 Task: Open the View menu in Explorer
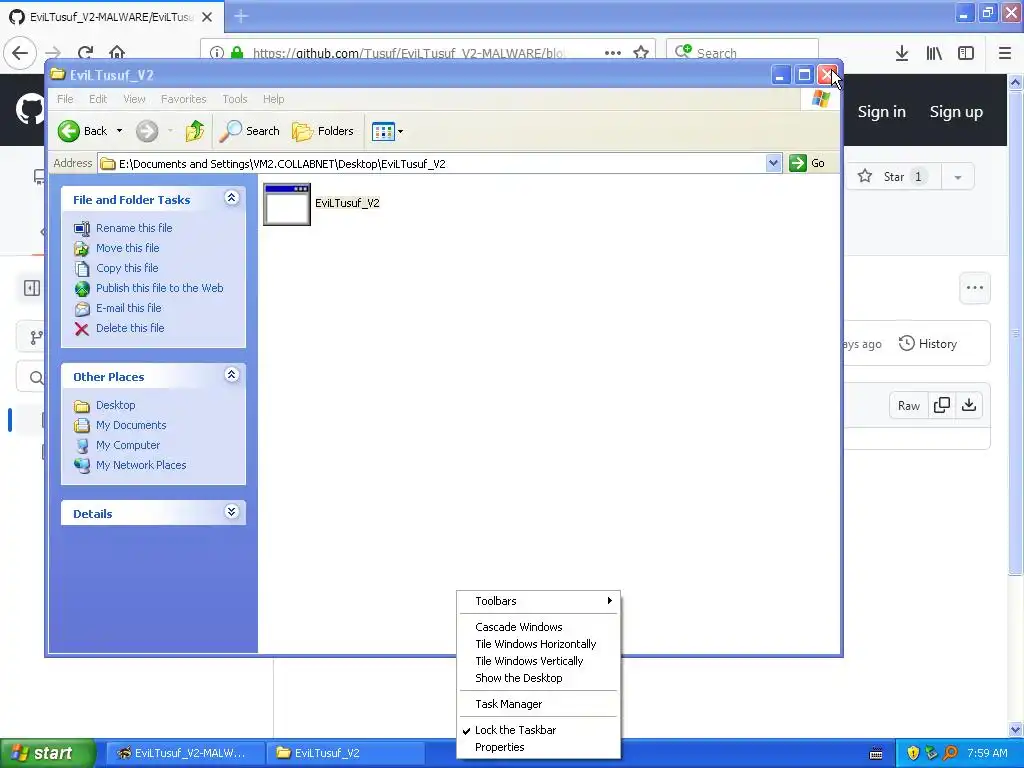coord(134,99)
